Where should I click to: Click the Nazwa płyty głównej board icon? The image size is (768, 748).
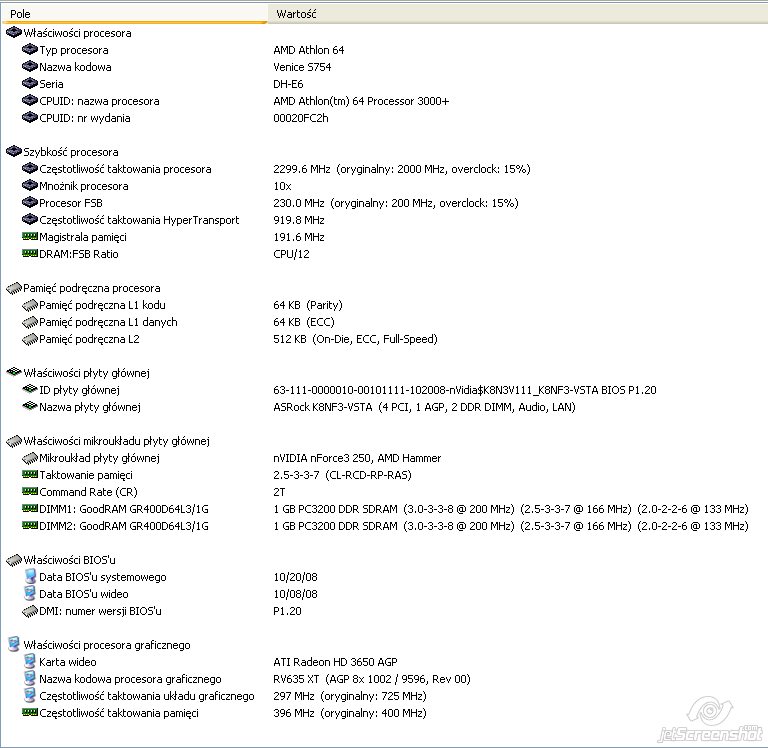(30, 407)
